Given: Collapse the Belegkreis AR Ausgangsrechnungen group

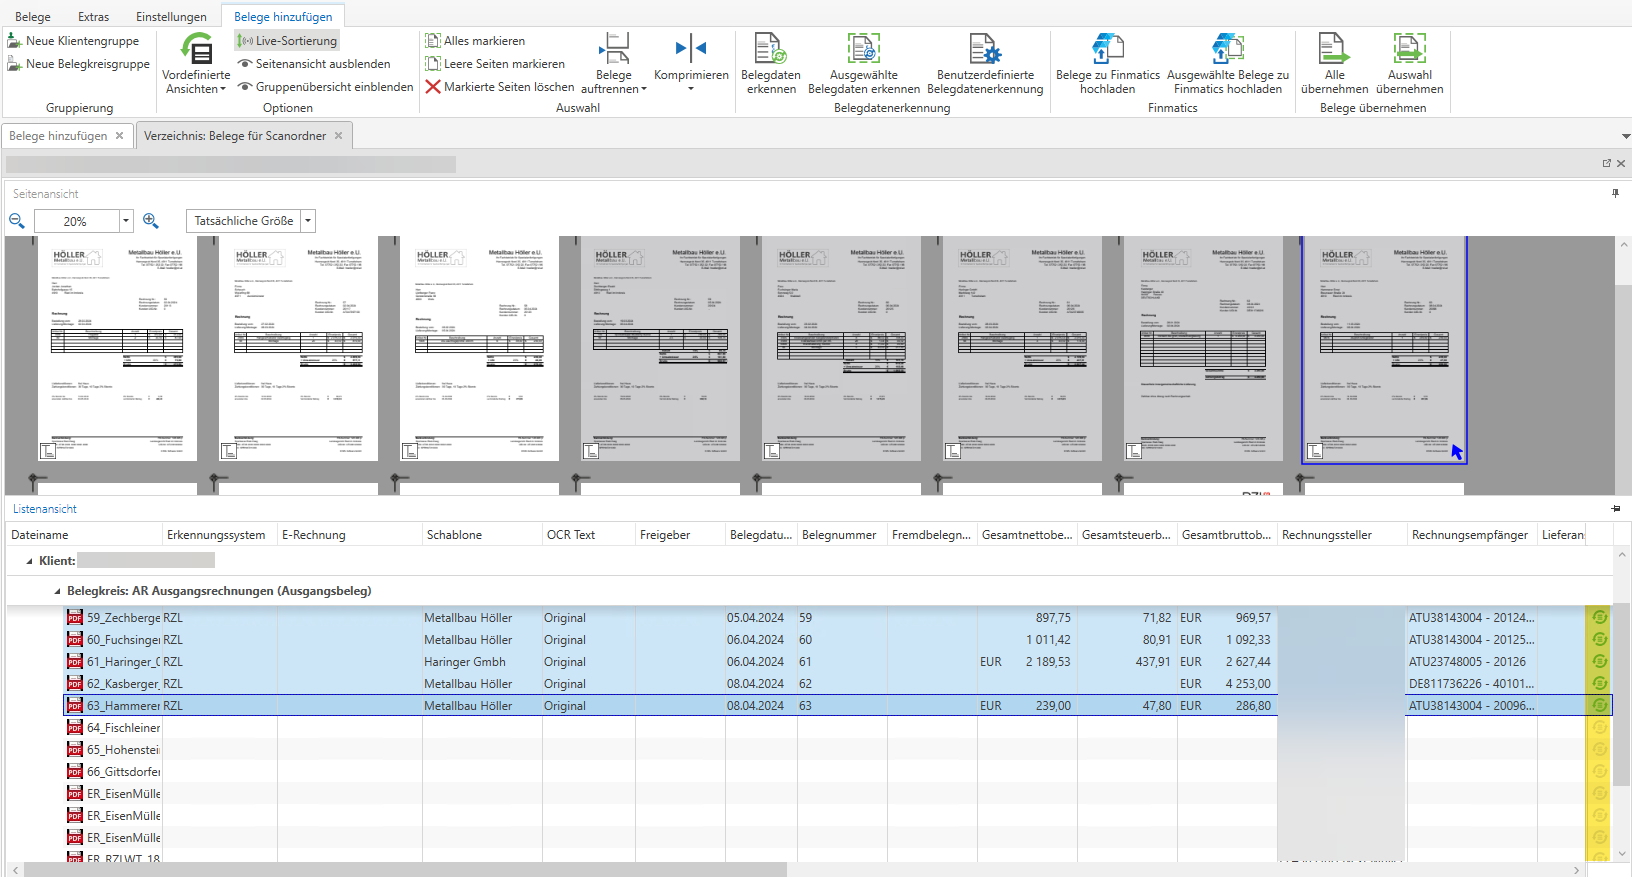Looking at the screenshot, I should pos(57,591).
